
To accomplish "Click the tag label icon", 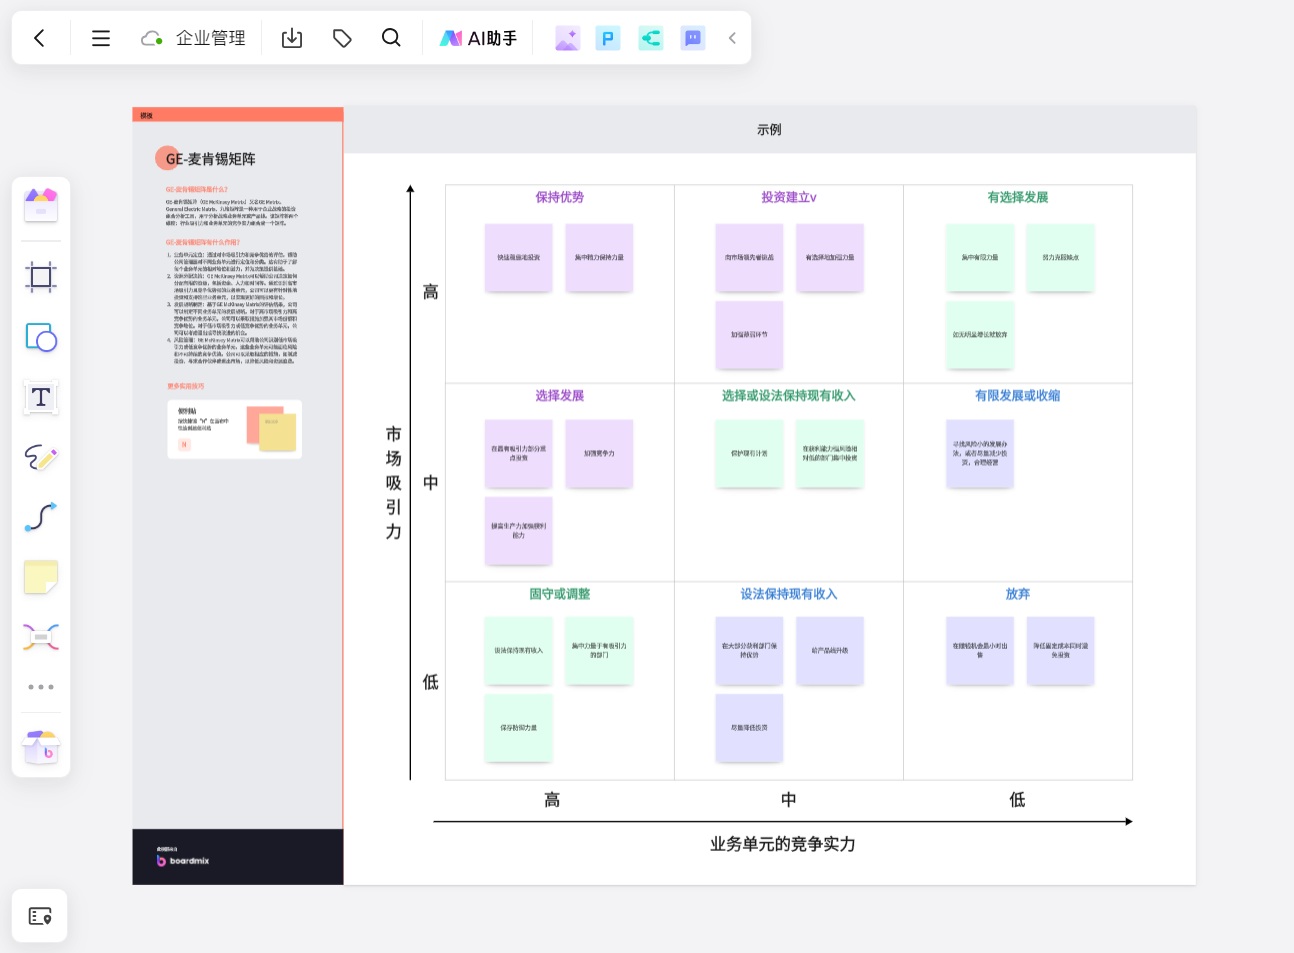I will (x=342, y=38).
